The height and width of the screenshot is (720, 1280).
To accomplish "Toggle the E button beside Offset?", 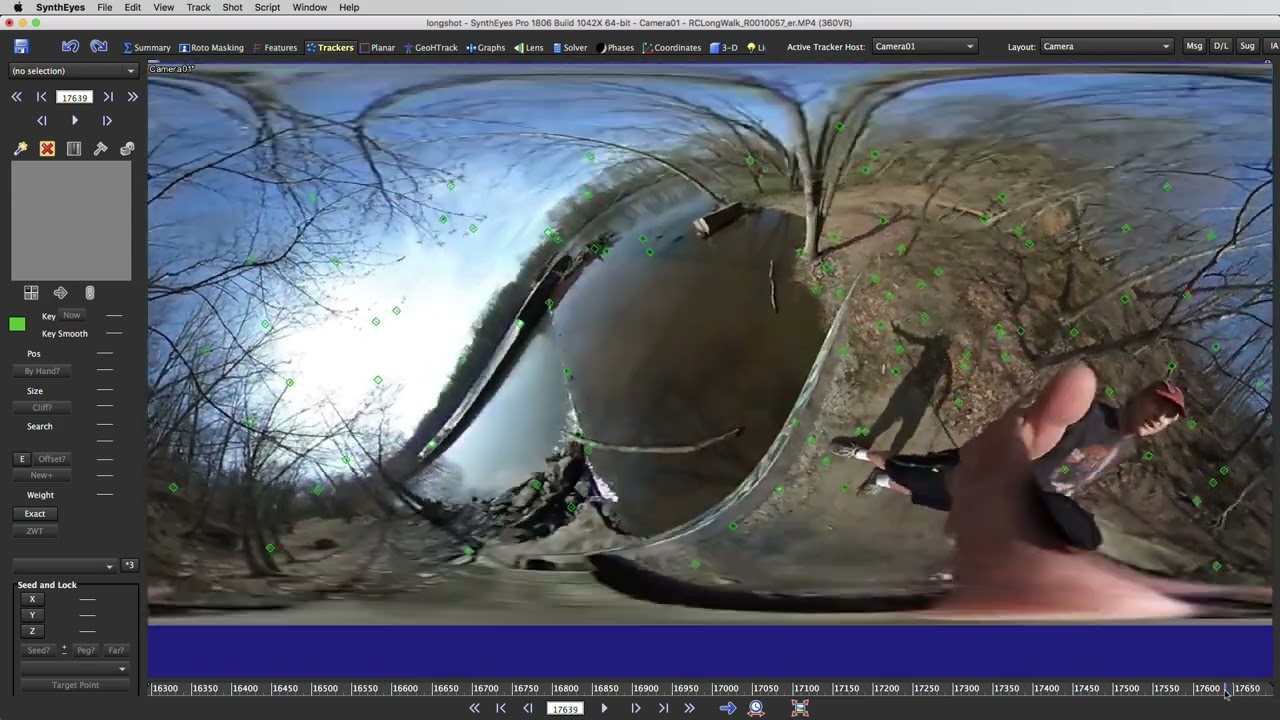I will [x=21, y=459].
